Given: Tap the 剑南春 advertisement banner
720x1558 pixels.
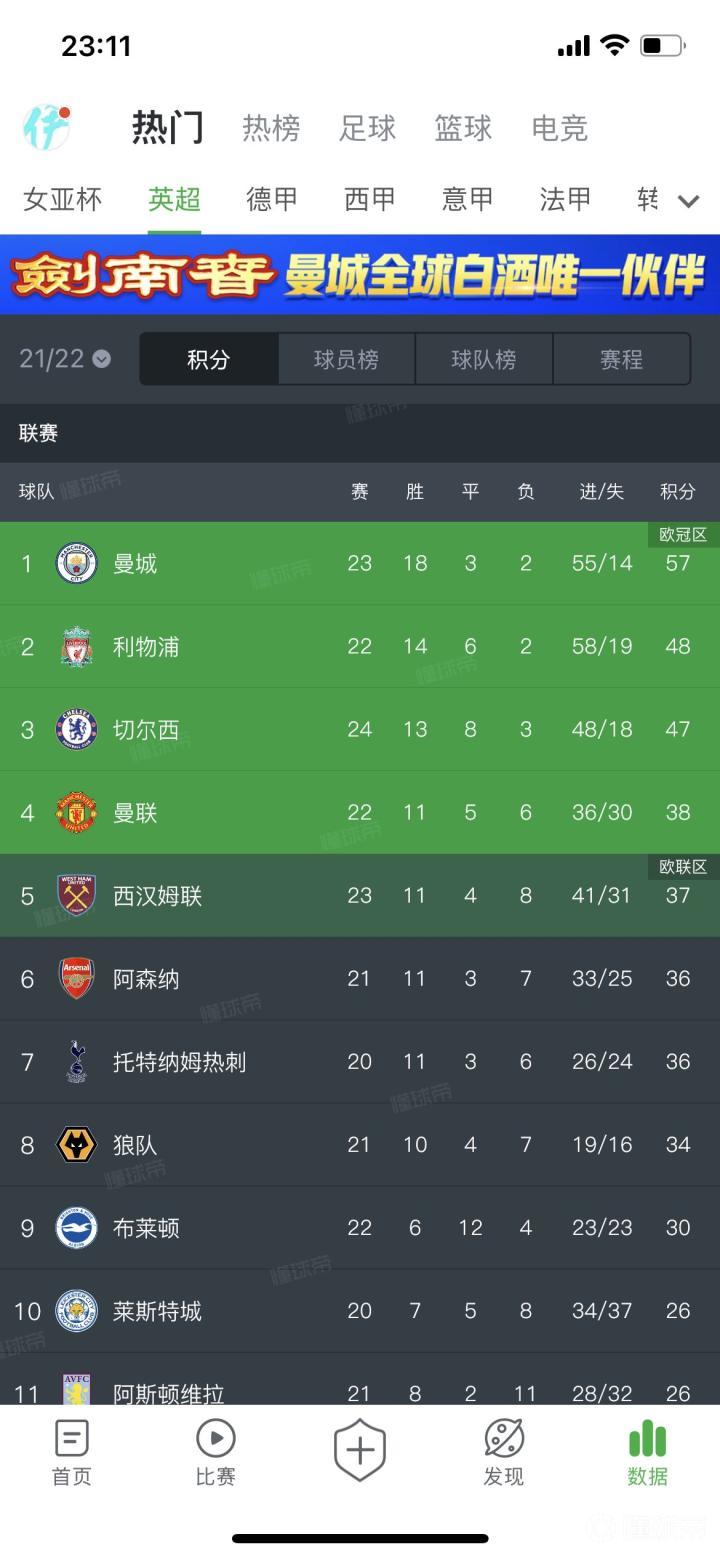Looking at the screenshot, I should (360, 275).
